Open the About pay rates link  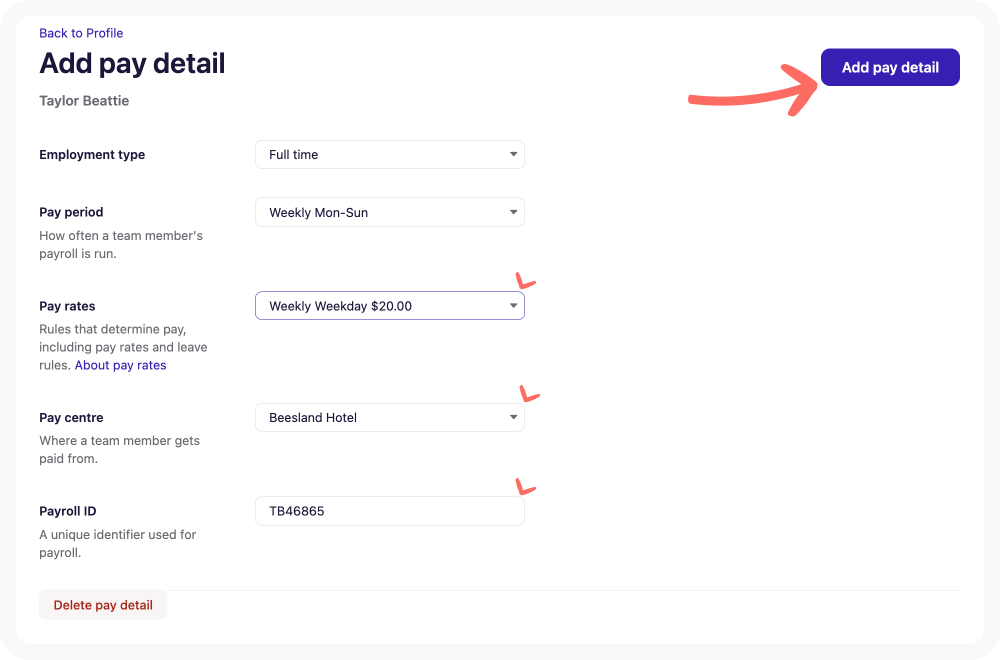coord(120,366)
